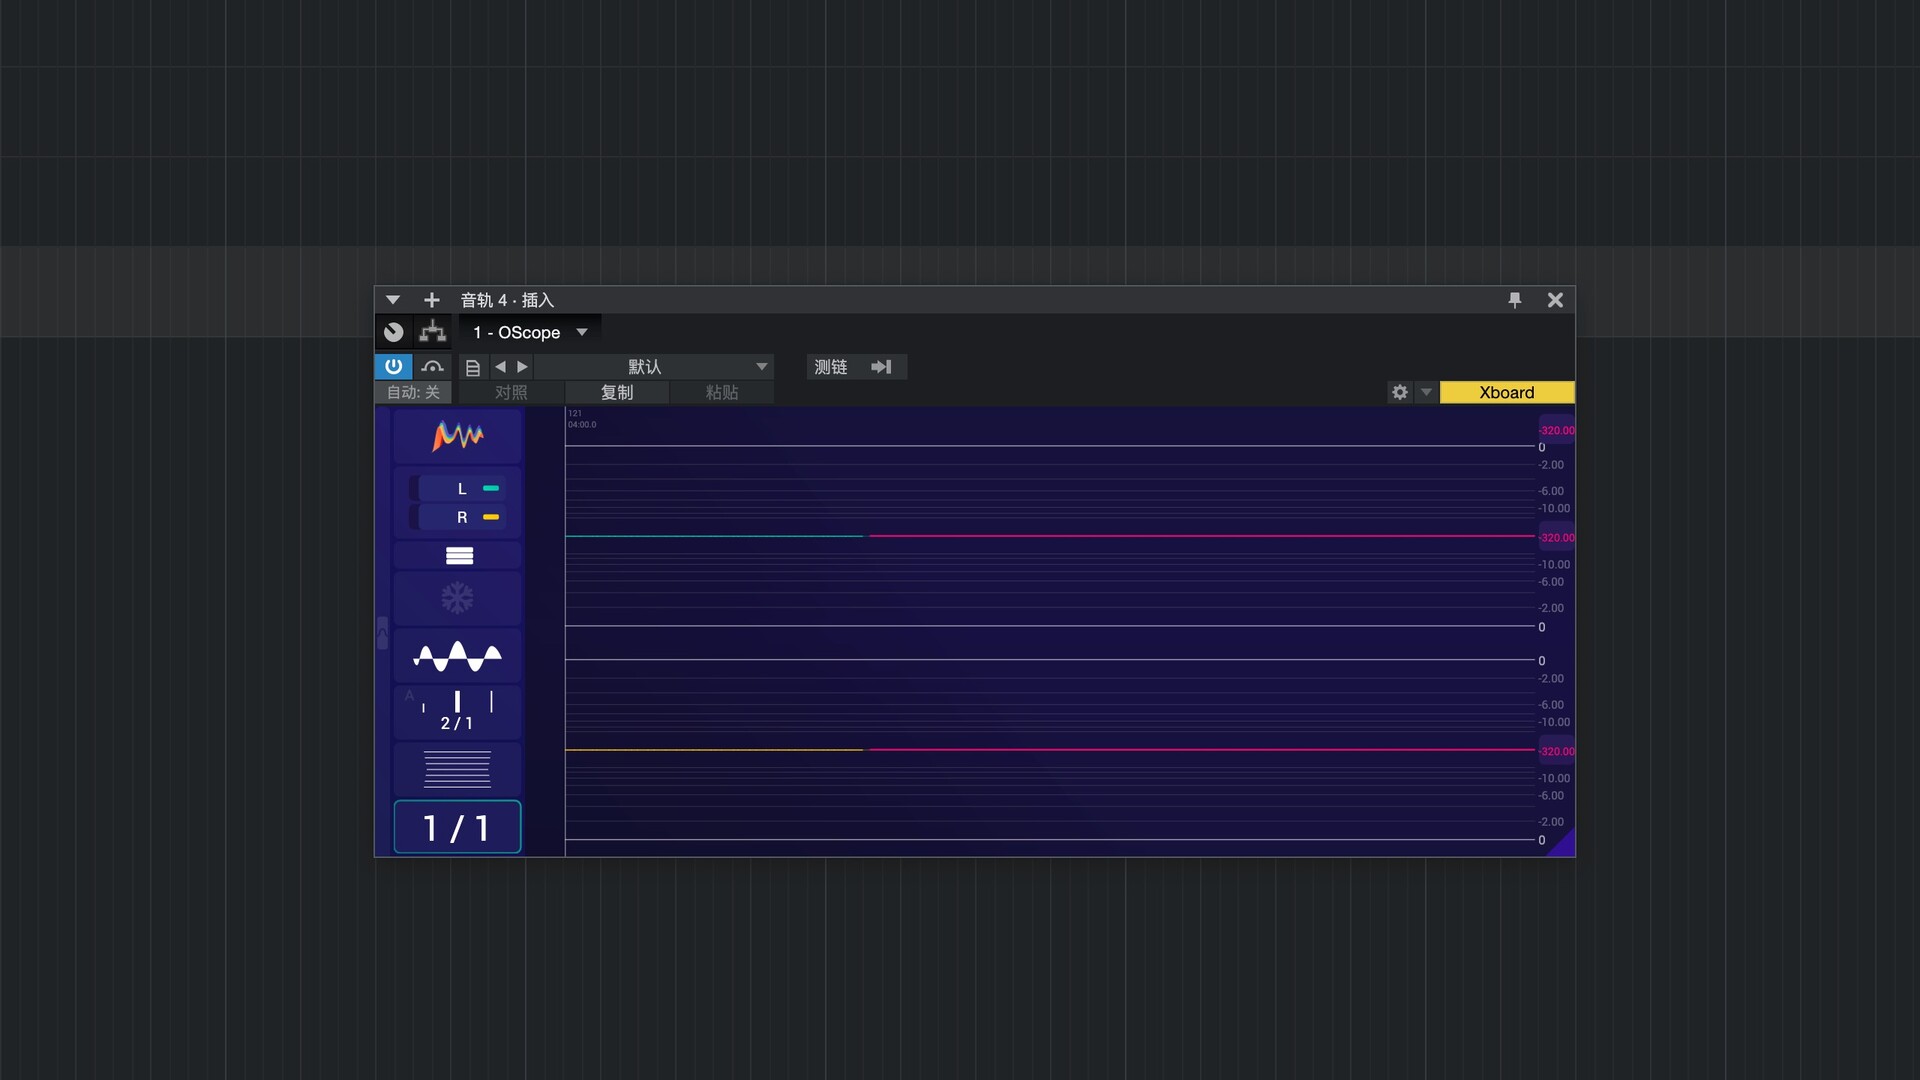
Task: Open the 自动: 关 automation mode menu
Action: point(413,392)
